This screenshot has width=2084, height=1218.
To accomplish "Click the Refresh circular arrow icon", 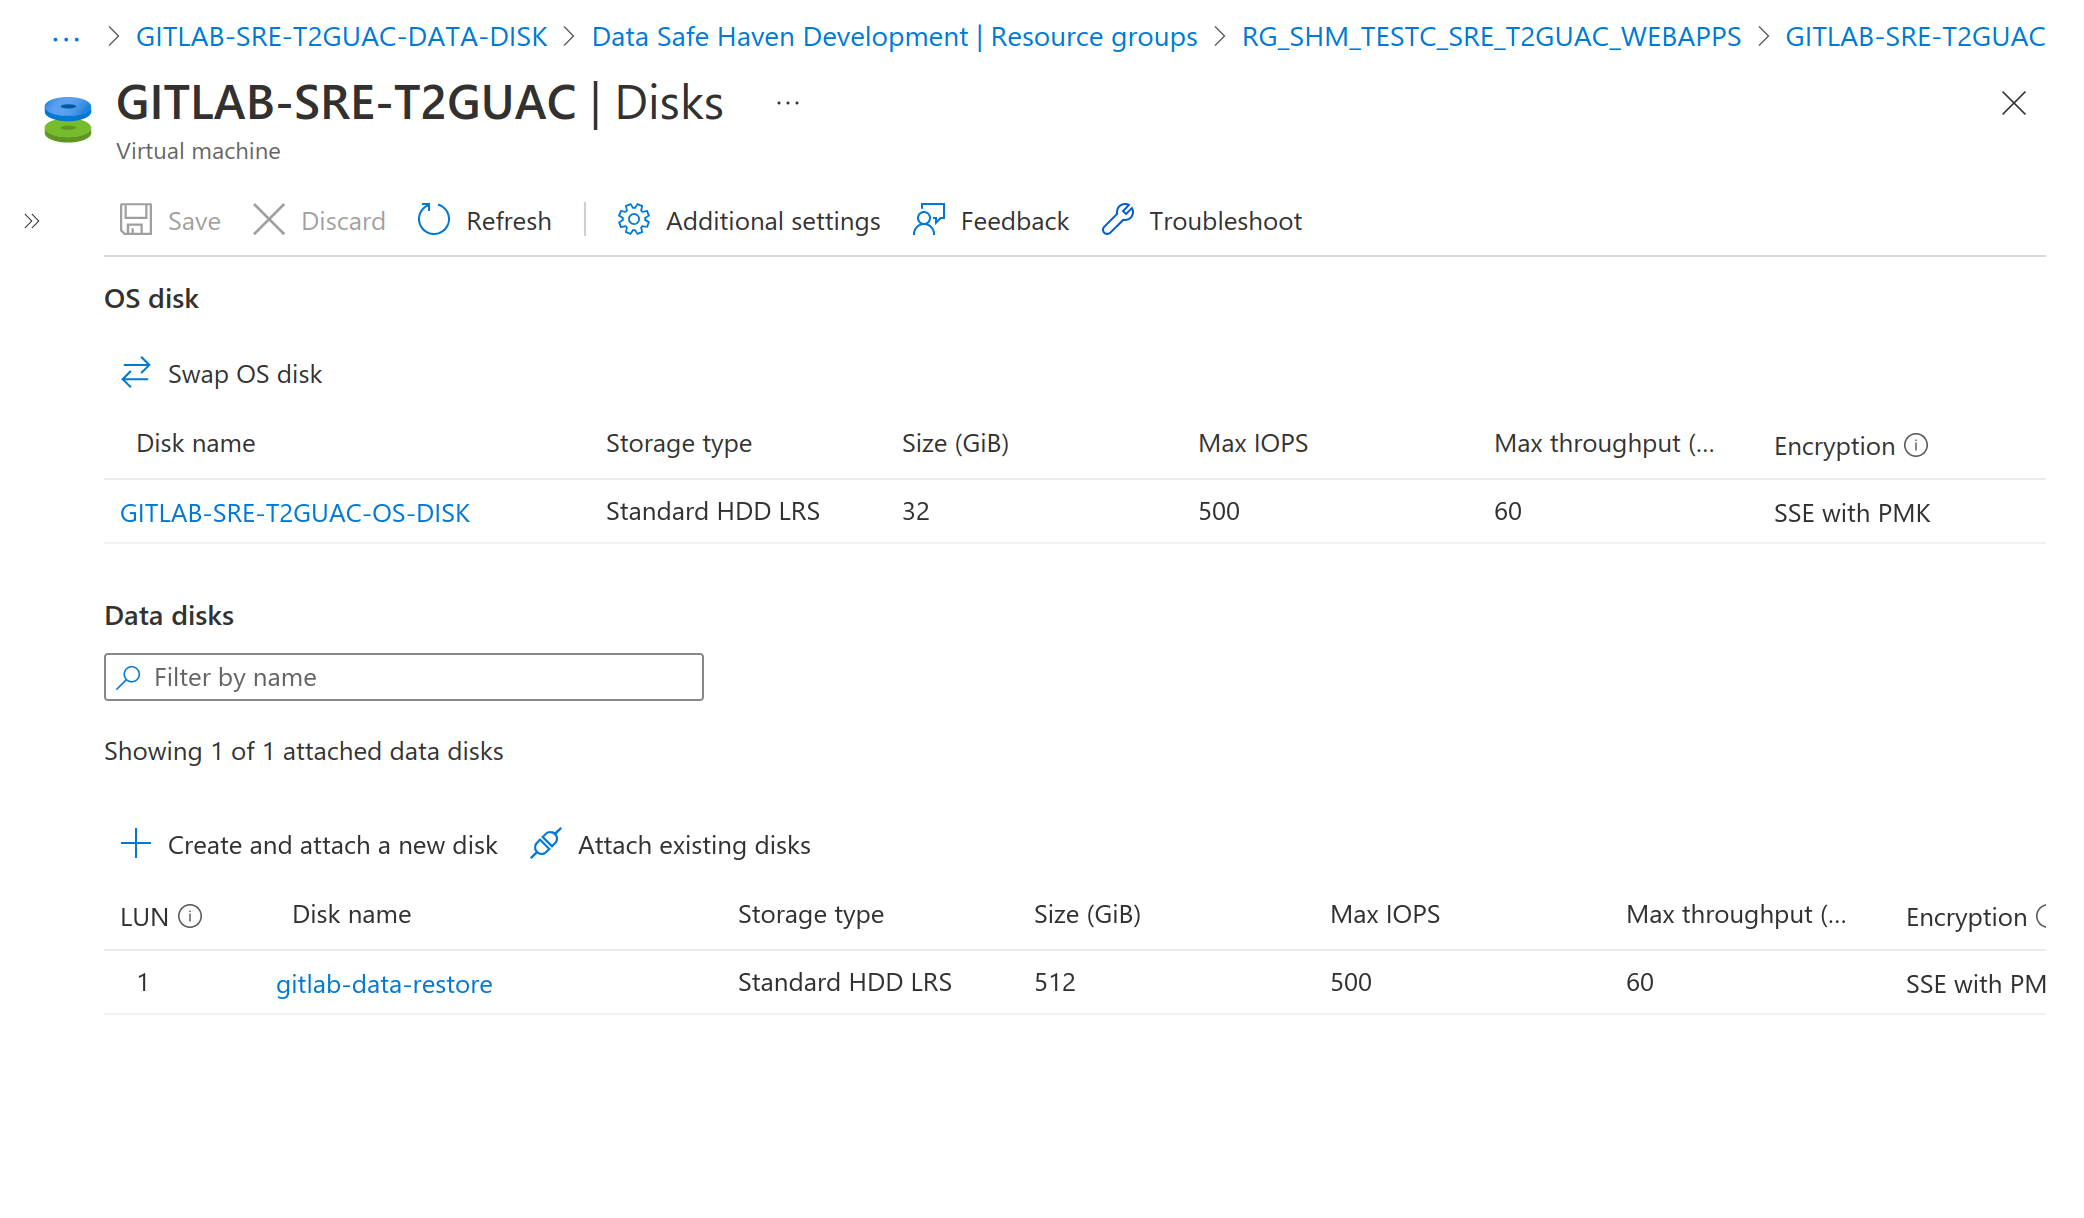I will [434, 220].
